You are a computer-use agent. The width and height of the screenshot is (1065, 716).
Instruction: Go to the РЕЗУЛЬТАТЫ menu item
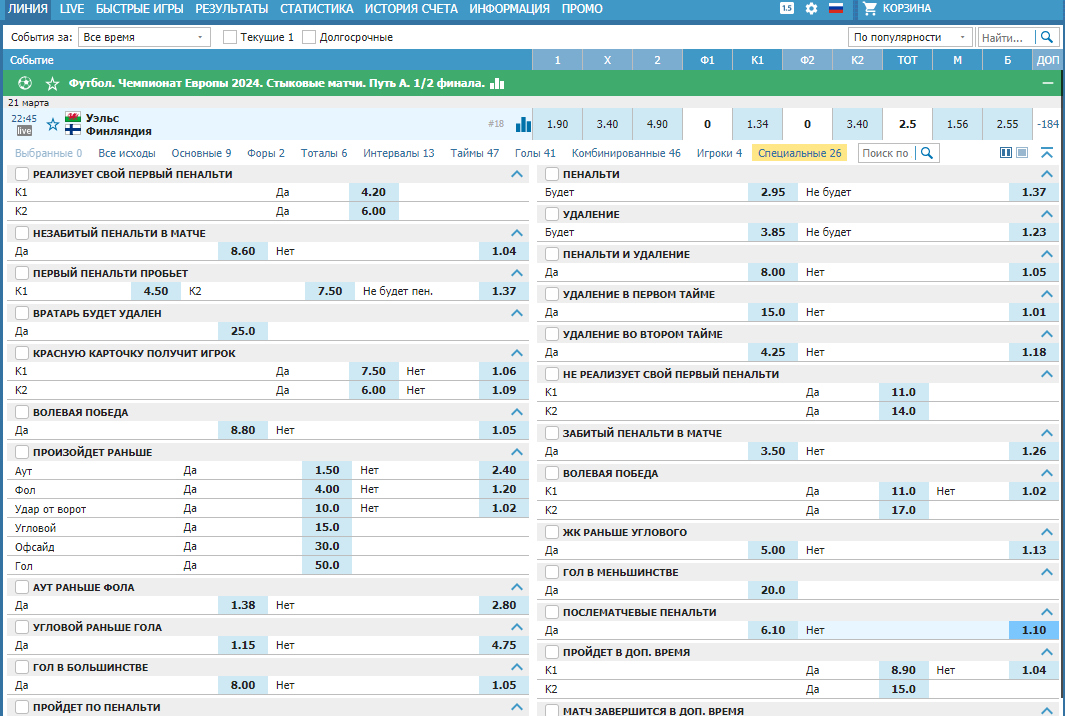point(232,9)
